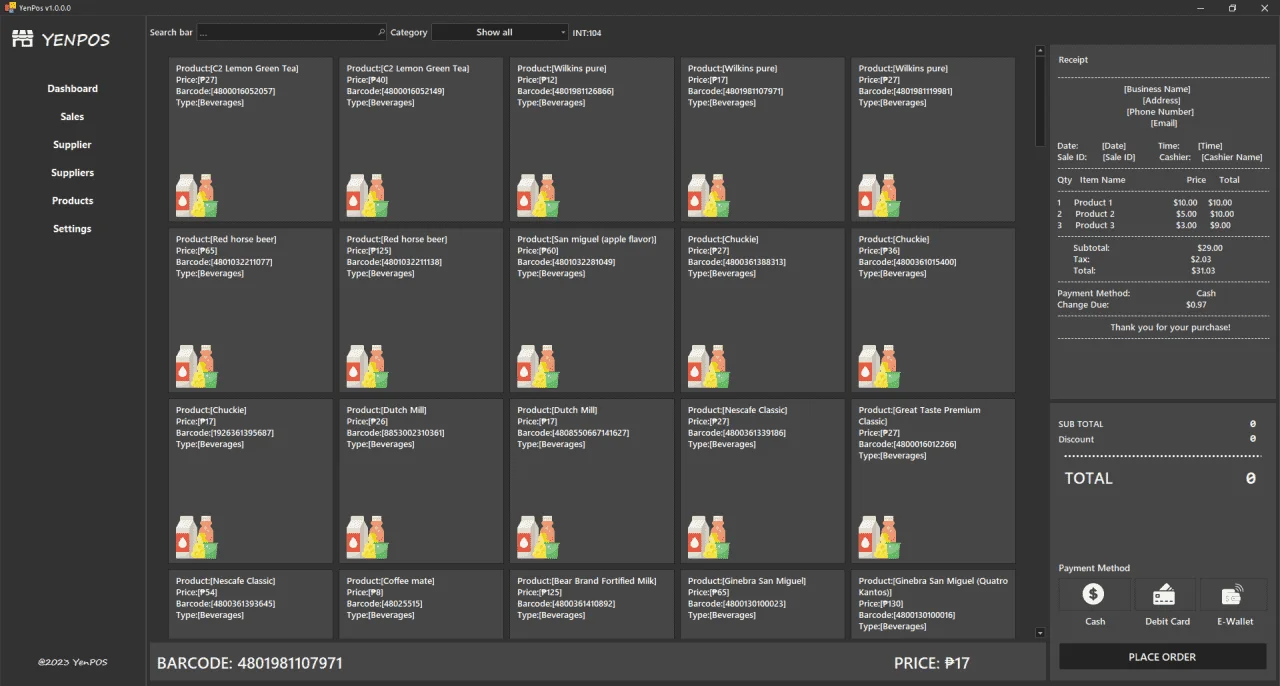This screenshot has height=686, width=1280.
Task: Open the Products menu item
Action: 73,201
